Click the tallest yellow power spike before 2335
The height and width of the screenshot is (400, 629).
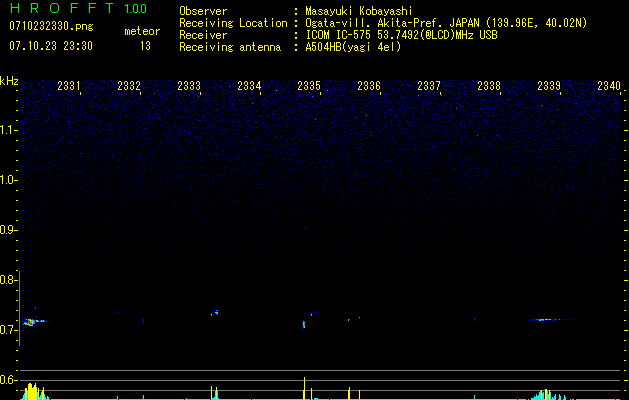(304, 388)
